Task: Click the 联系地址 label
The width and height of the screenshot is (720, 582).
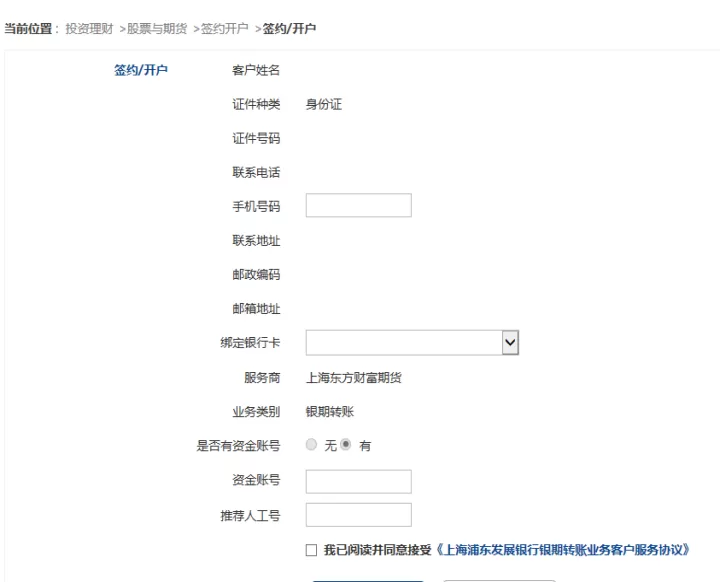Action: click(x=256, y=241)
